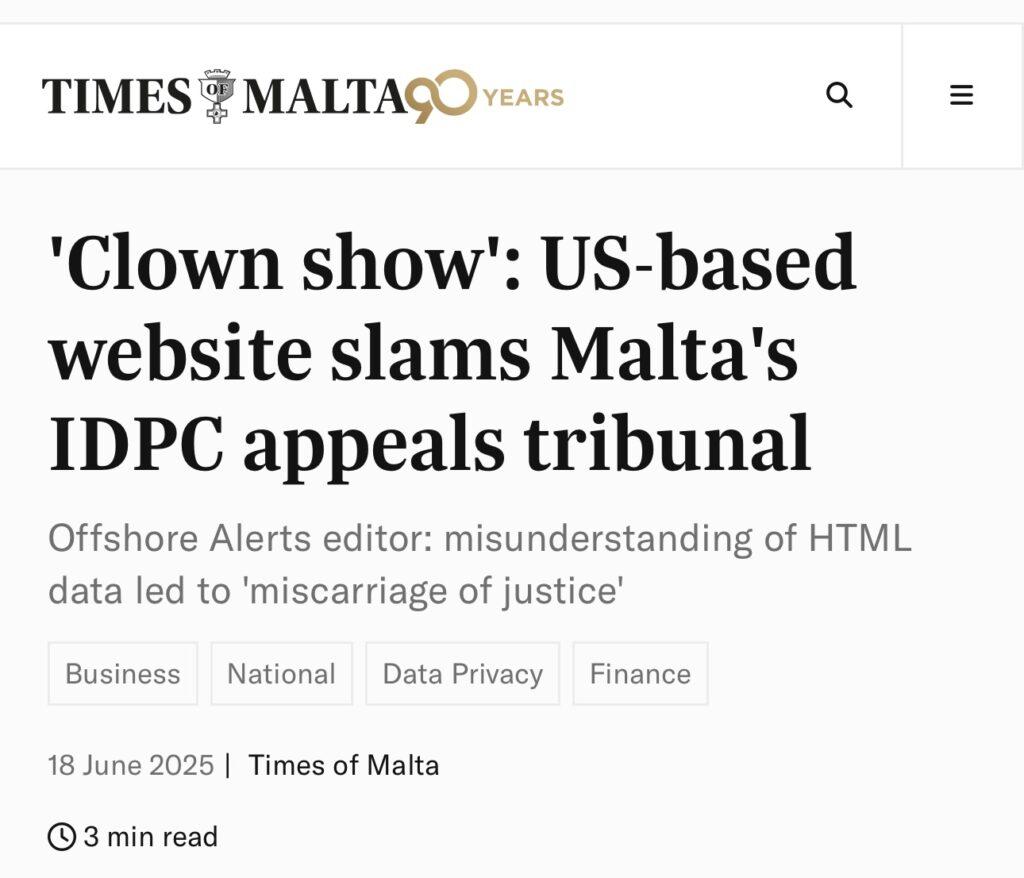Open the Finance tag
The height and width of the screenshot is (878, 1024).
[x=641, y=674]
